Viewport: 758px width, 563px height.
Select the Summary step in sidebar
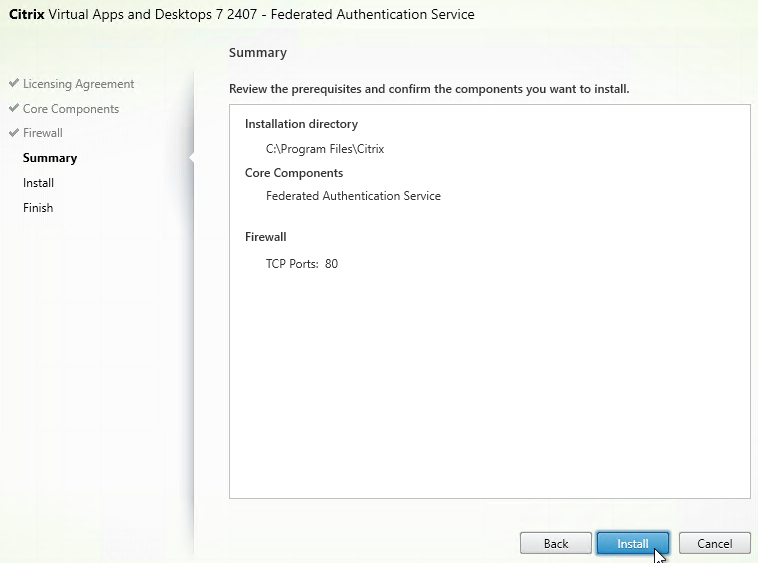click(x=50, y=158)
